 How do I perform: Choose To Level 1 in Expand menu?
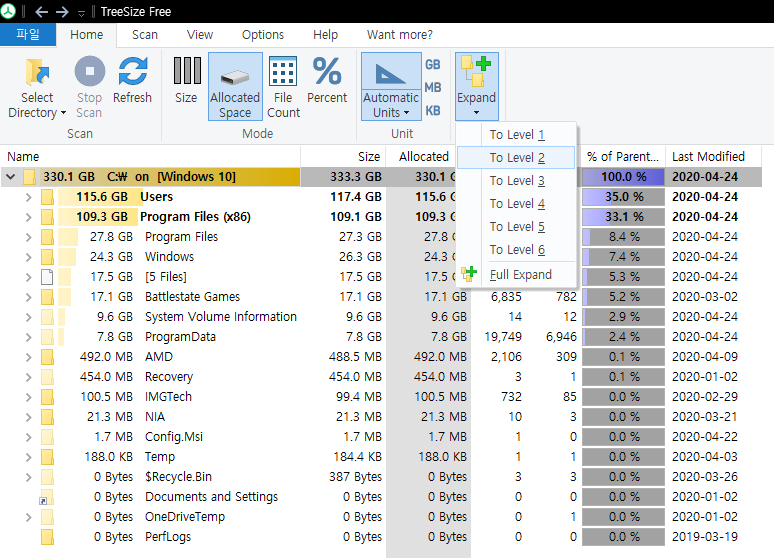(516, 134)
